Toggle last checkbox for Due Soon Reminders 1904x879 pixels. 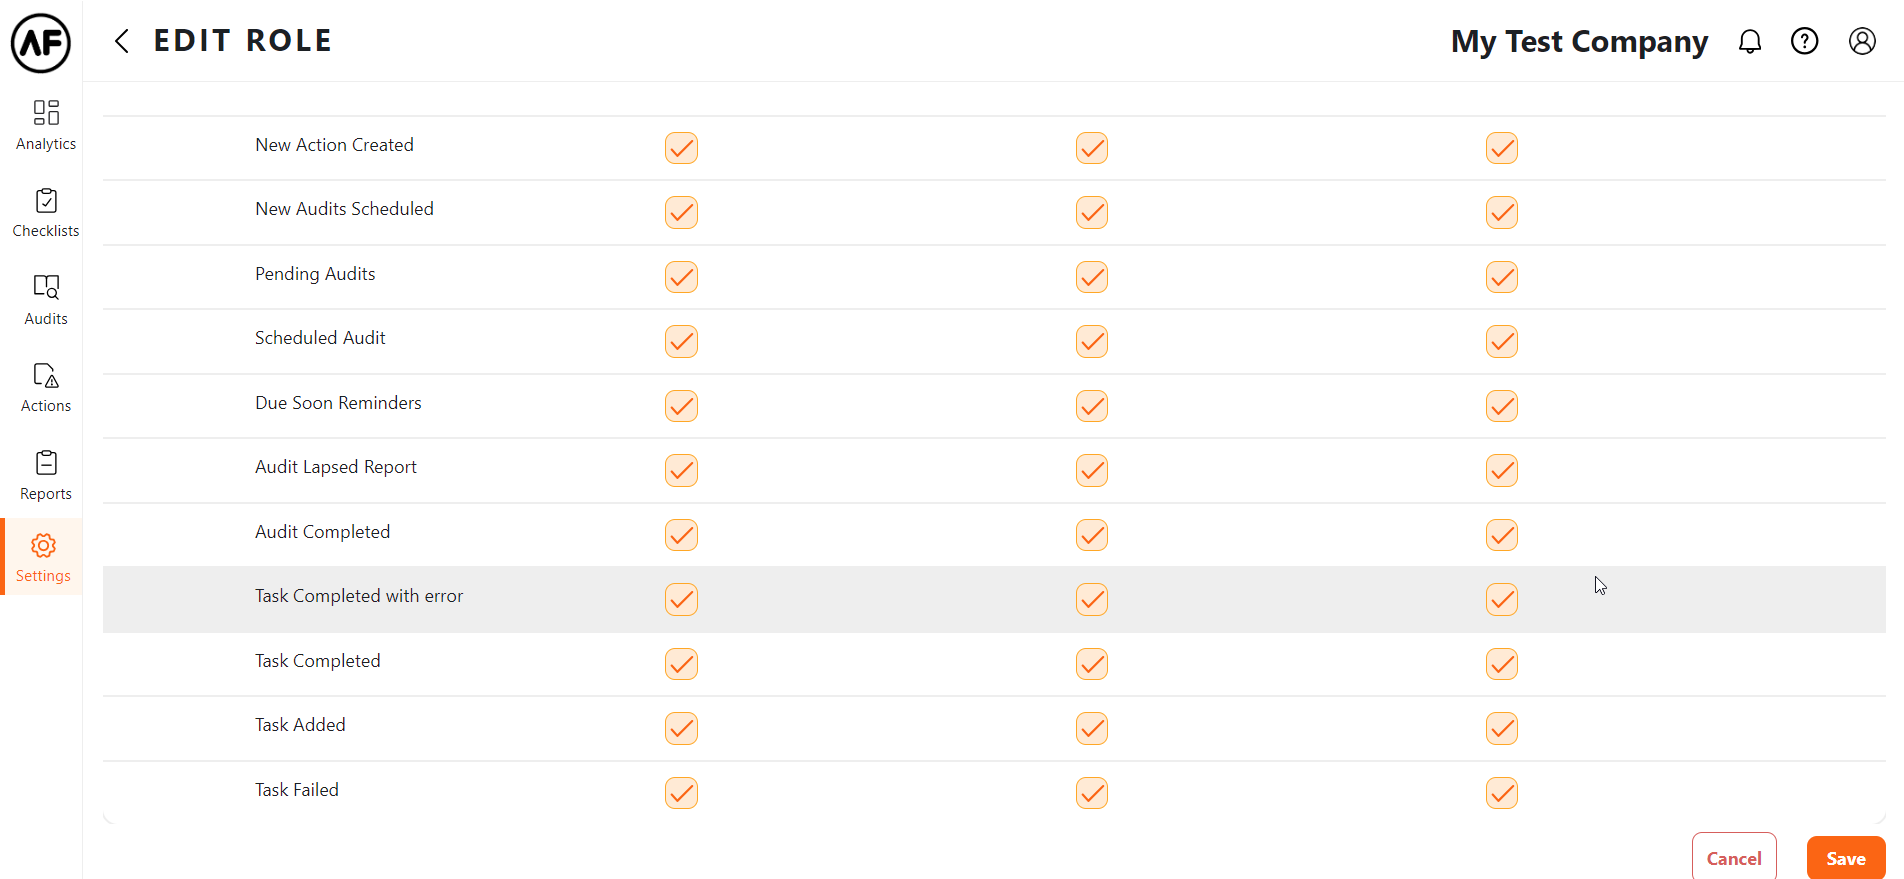[1501, 406]
